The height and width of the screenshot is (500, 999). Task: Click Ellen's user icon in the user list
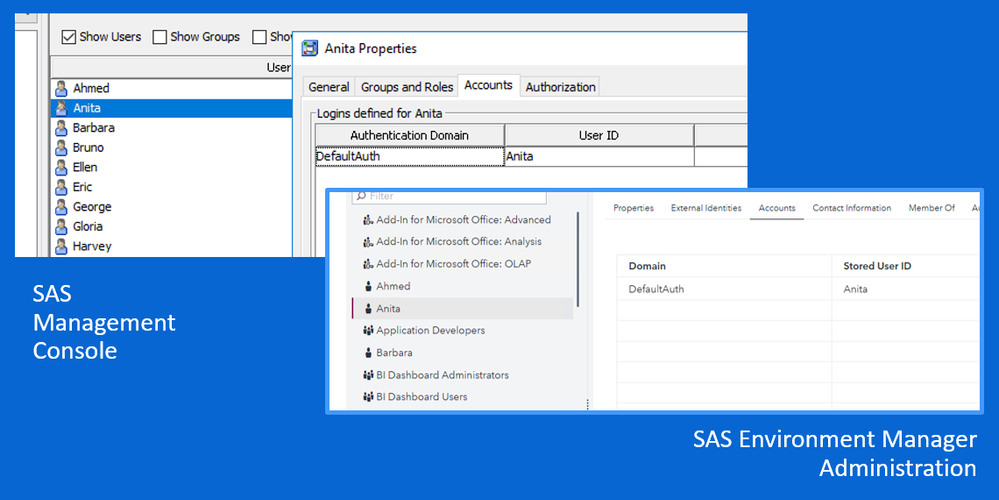pos(61,168)
